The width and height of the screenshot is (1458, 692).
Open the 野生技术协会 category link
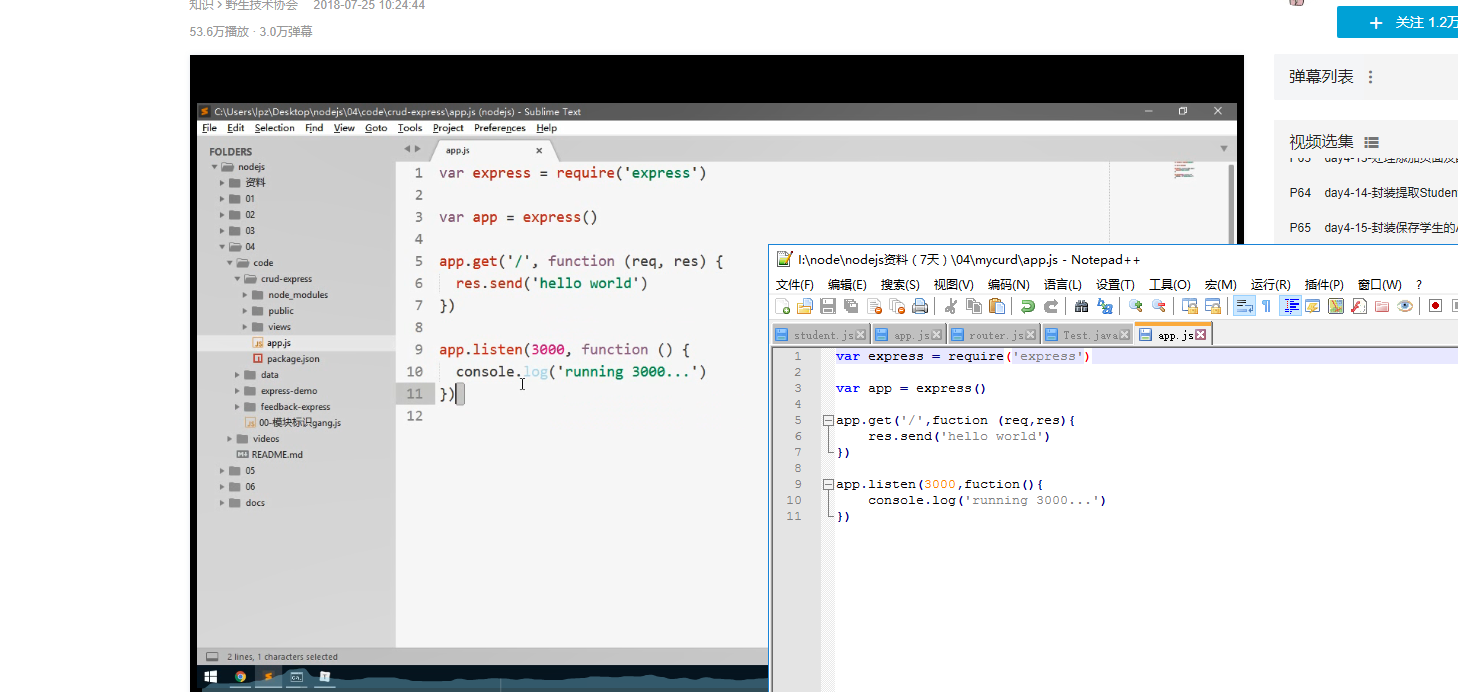[x=261, y=5]
